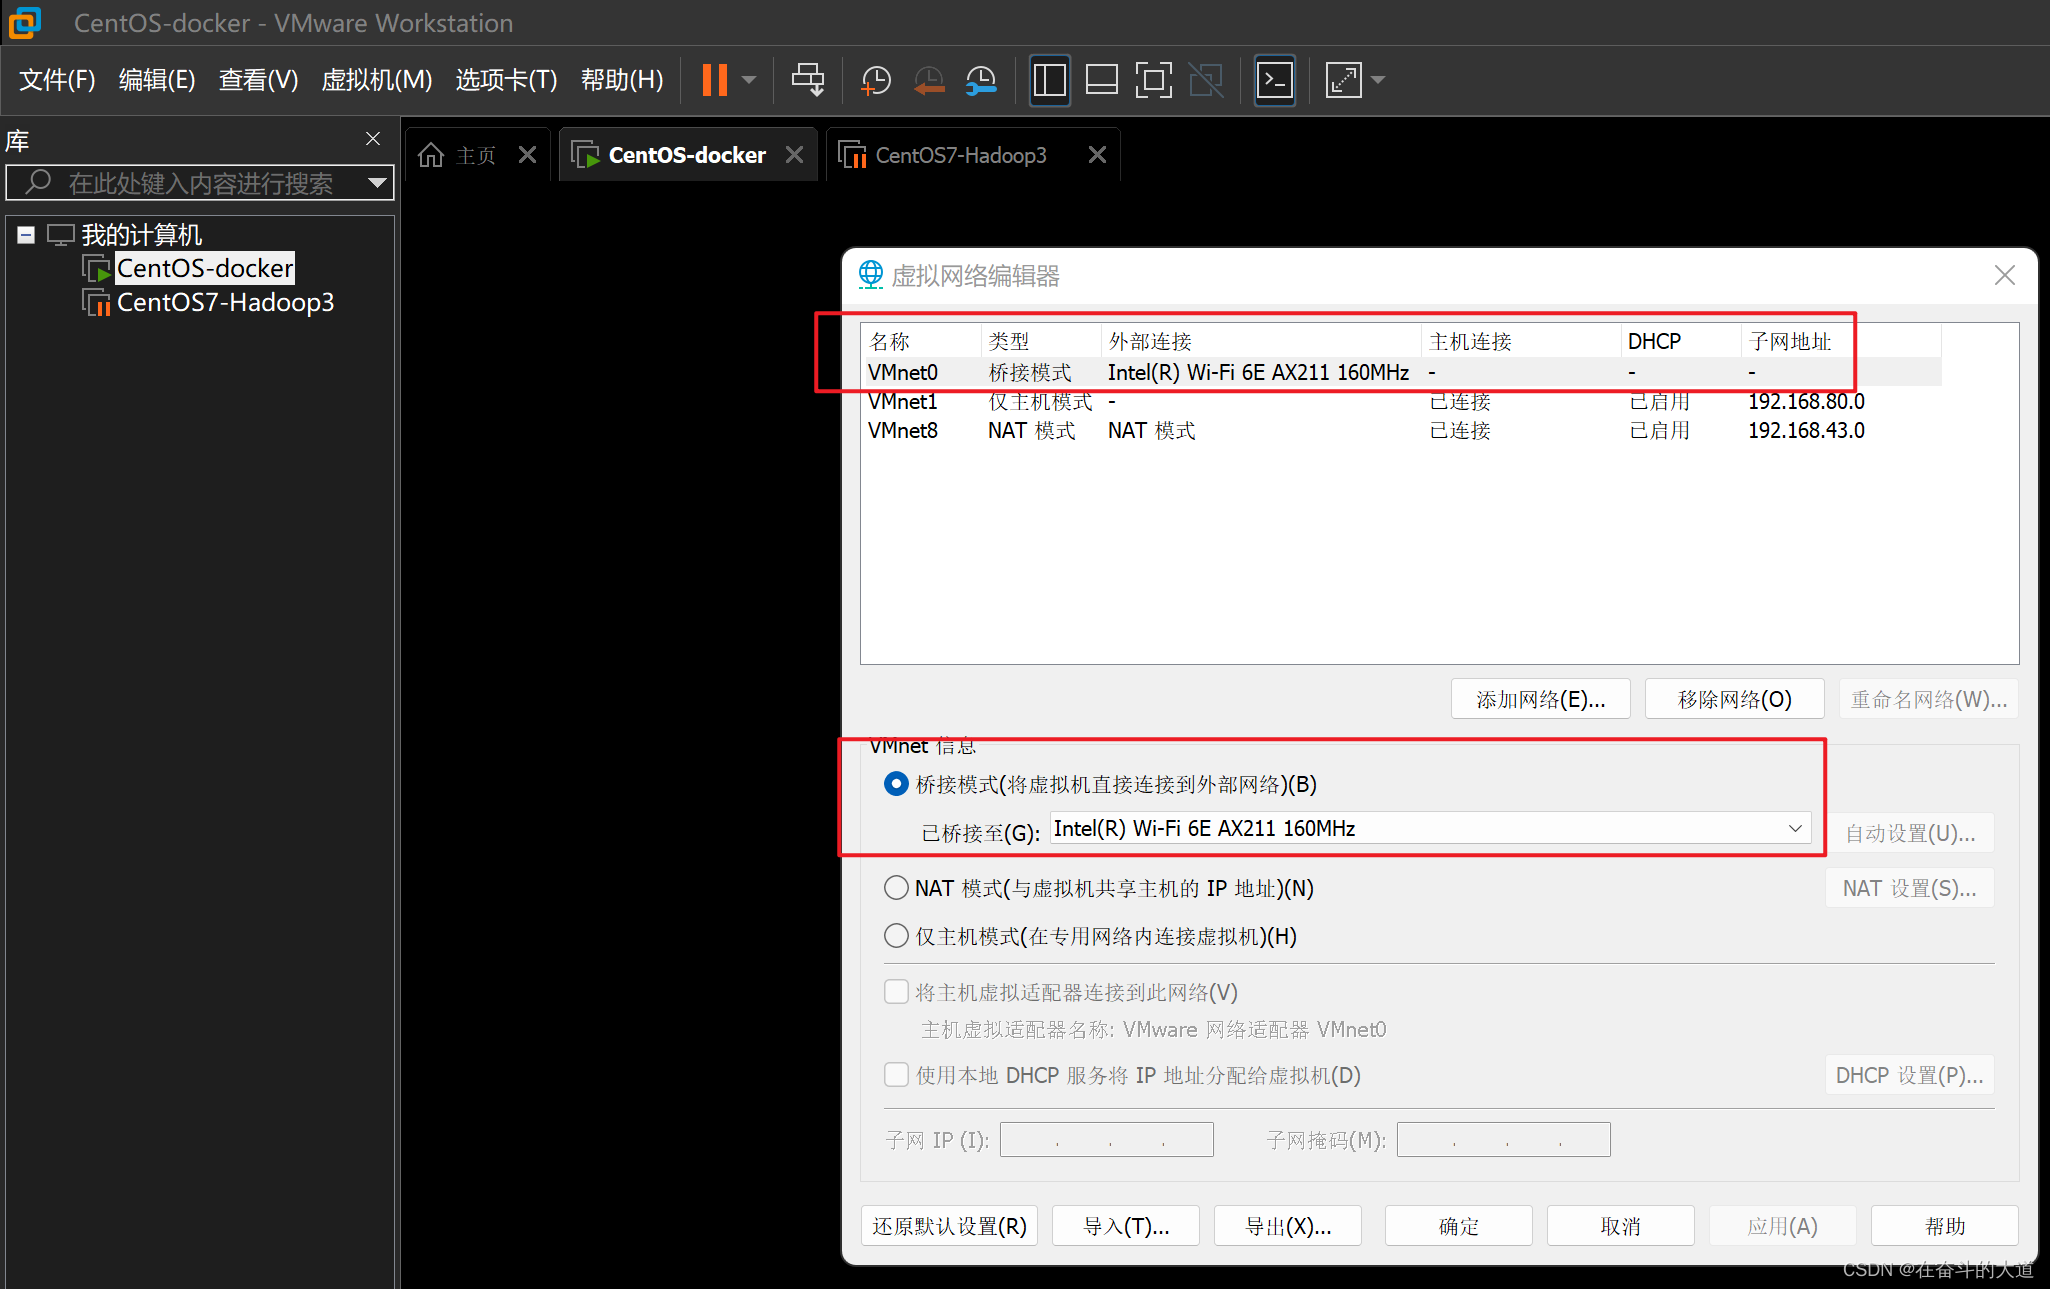Click send Ctrl+Alt+Del toolbar icon
This screenshot has width=2050, height=1289.
click(807, 80)
